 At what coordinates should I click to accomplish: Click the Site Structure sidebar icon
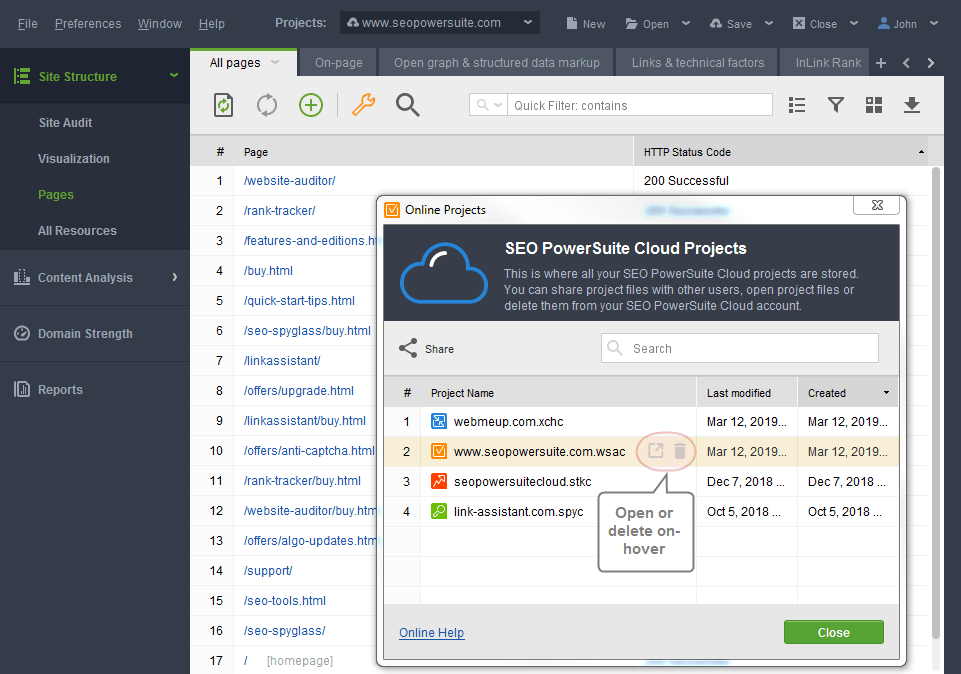click(x=22, y=76)
